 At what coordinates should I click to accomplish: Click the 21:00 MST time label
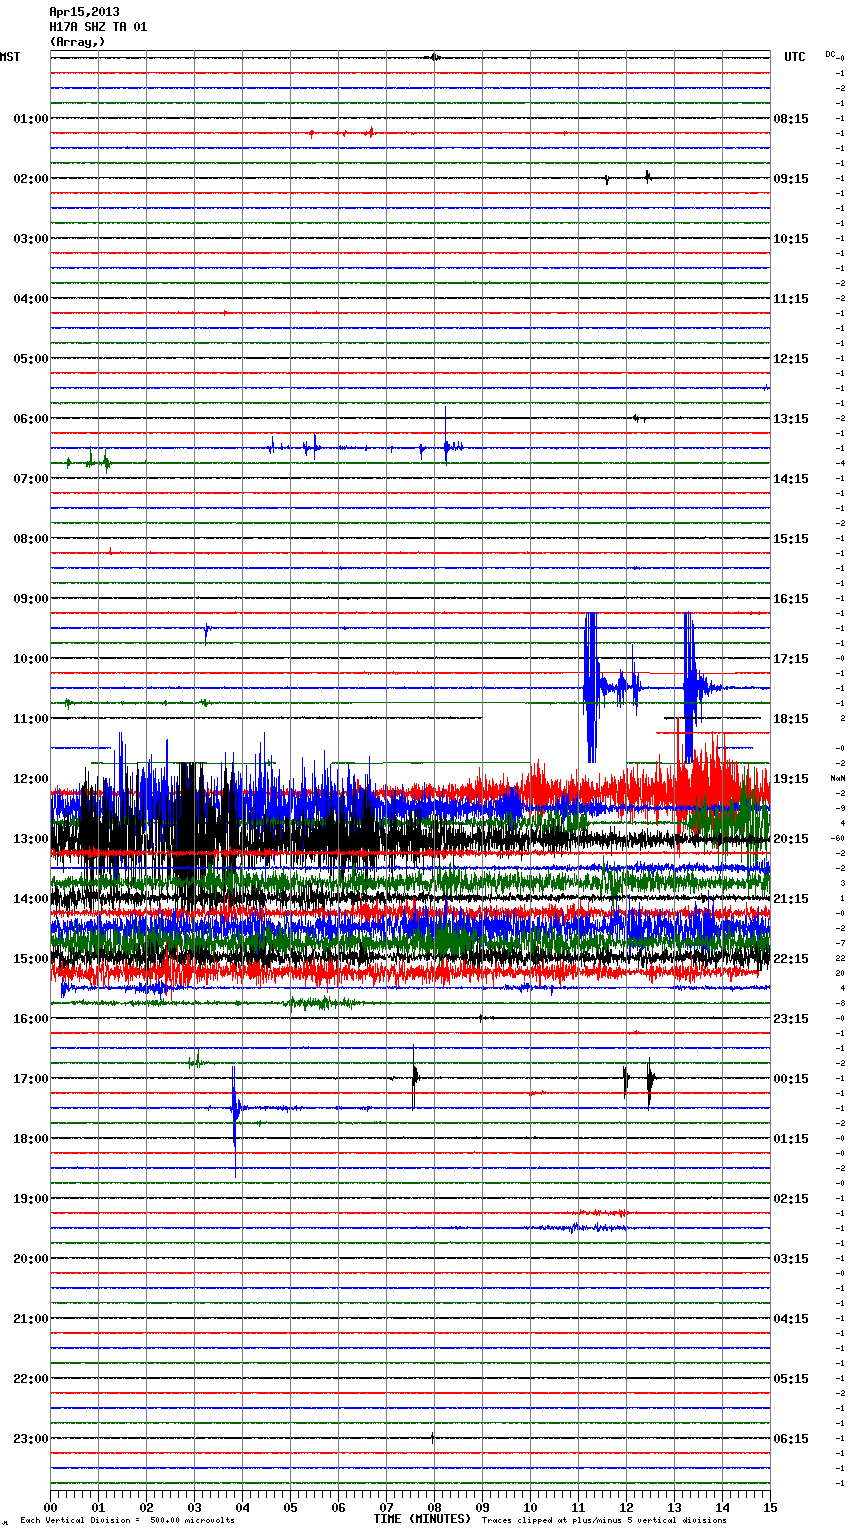point(31,1319)
